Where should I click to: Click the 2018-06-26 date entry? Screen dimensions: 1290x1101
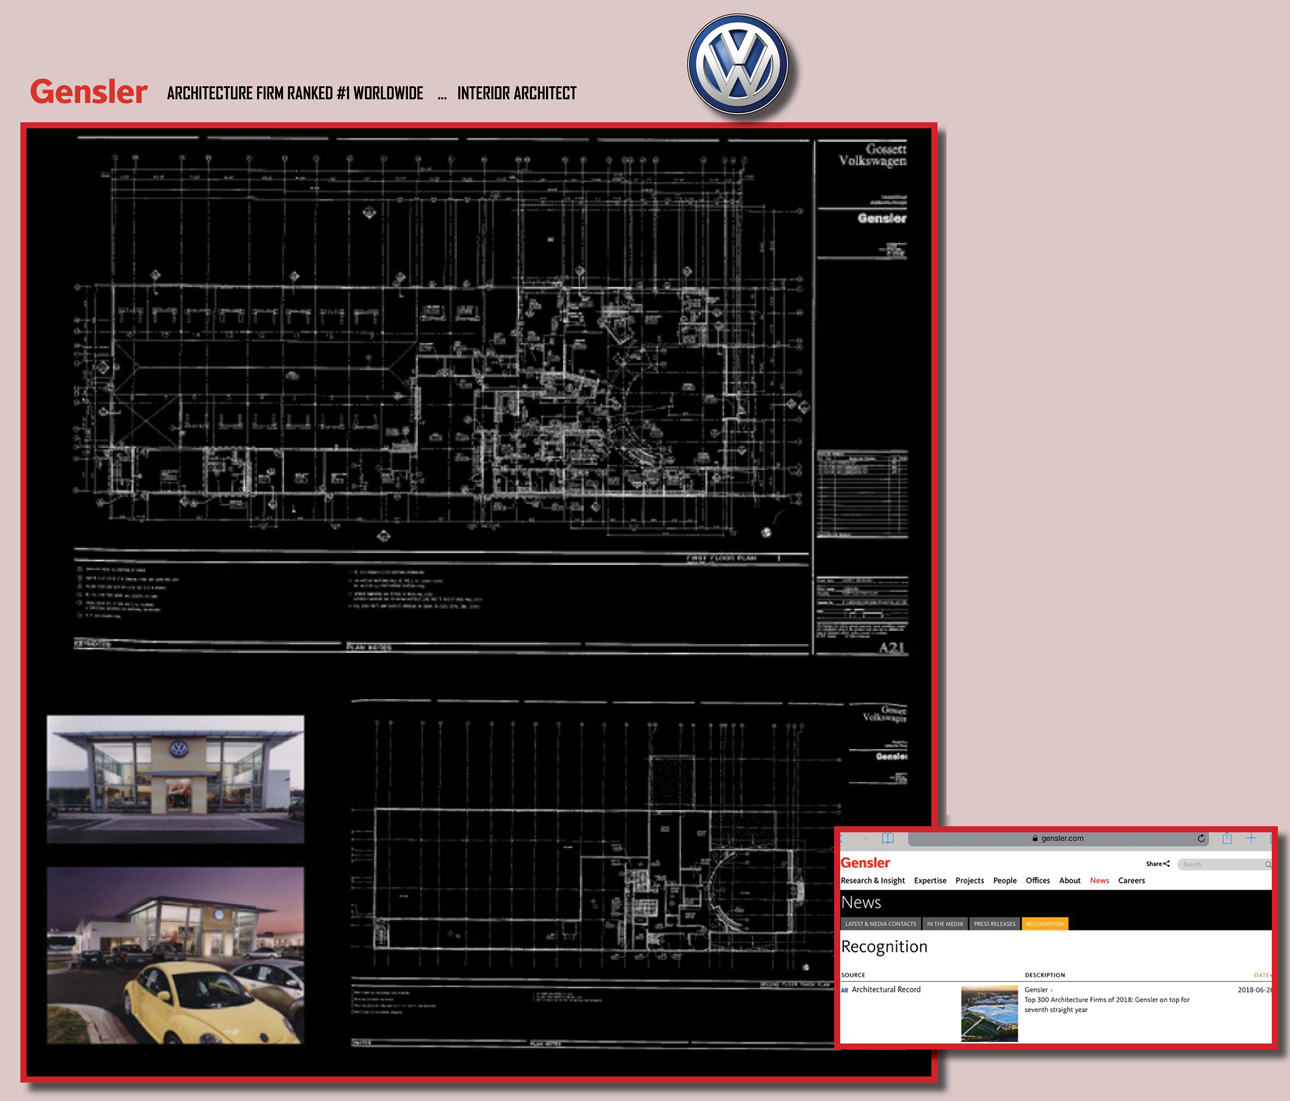[x=1255, y=990]
